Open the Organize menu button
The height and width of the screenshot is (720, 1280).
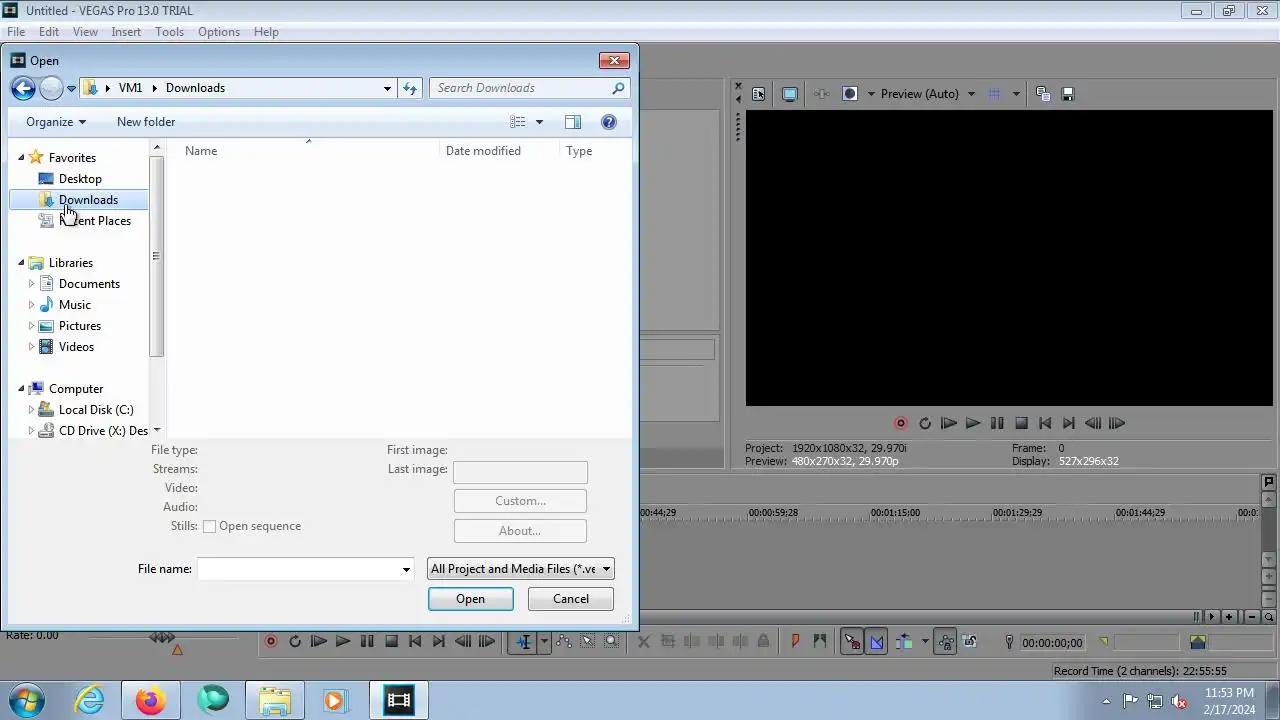56,122
